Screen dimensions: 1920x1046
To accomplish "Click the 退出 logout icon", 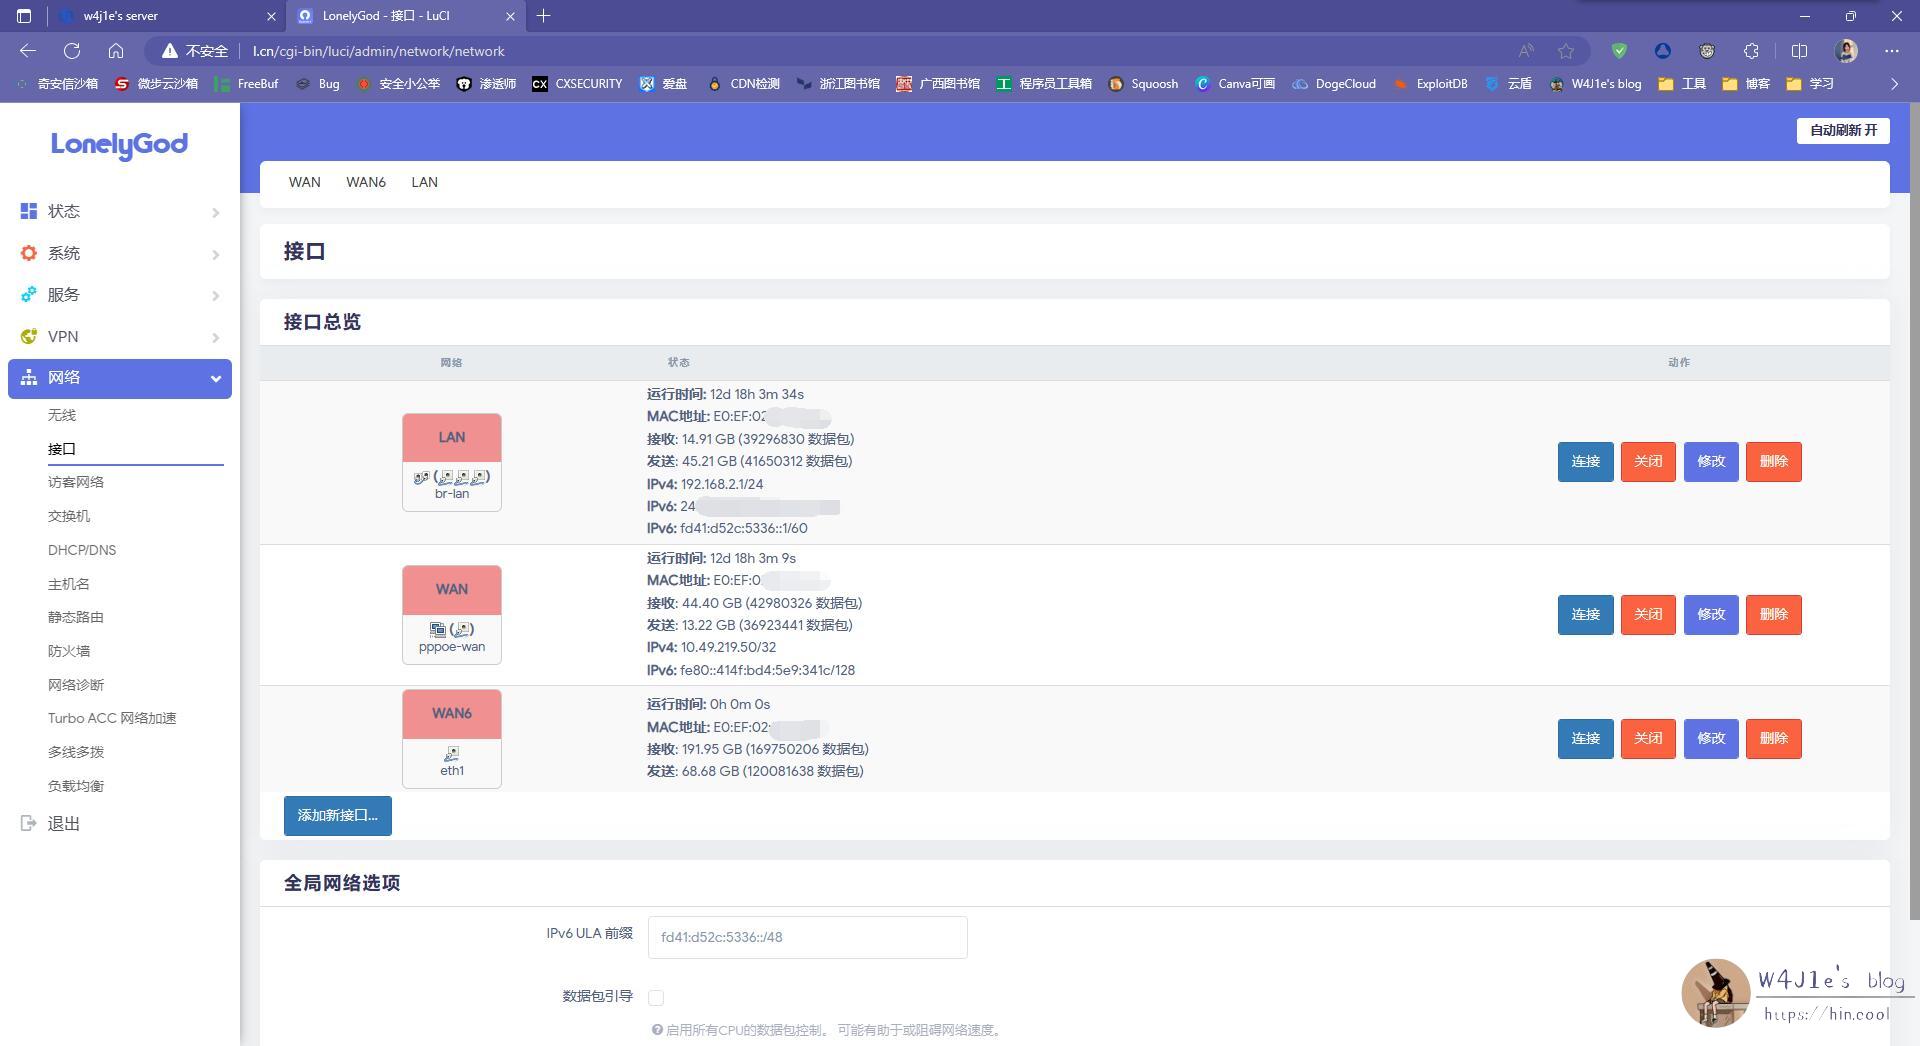I will (x=29, y=823).
